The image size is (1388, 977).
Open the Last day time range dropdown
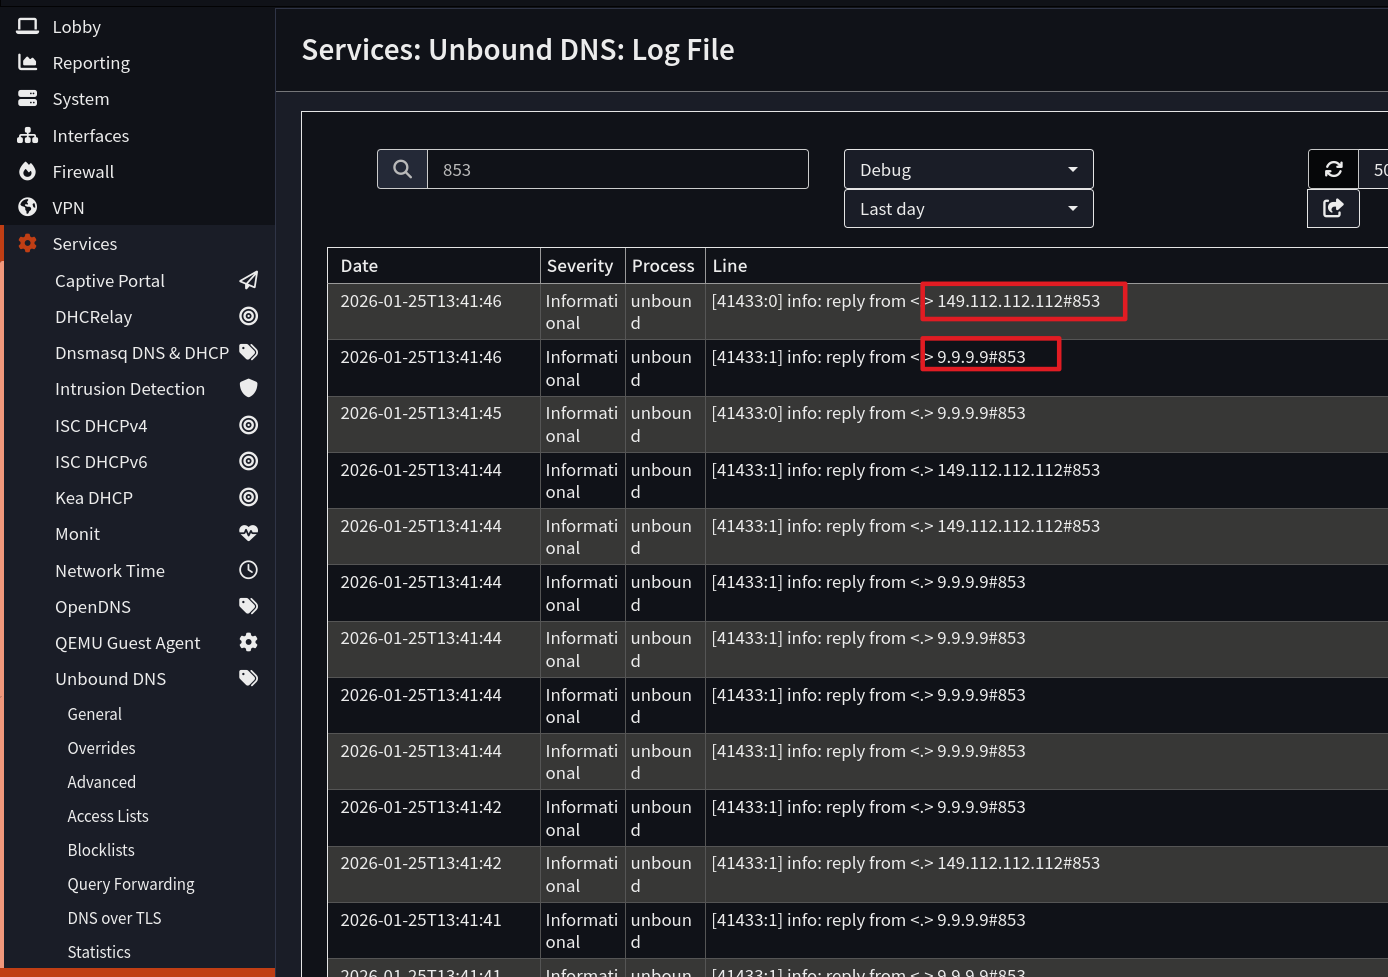click(967, 208)
